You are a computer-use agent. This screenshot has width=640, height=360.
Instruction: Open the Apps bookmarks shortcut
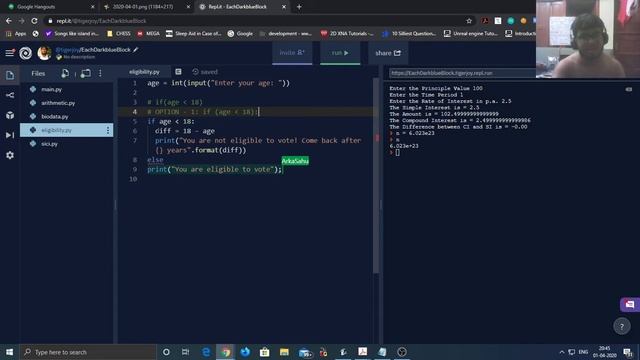point(16,33)
